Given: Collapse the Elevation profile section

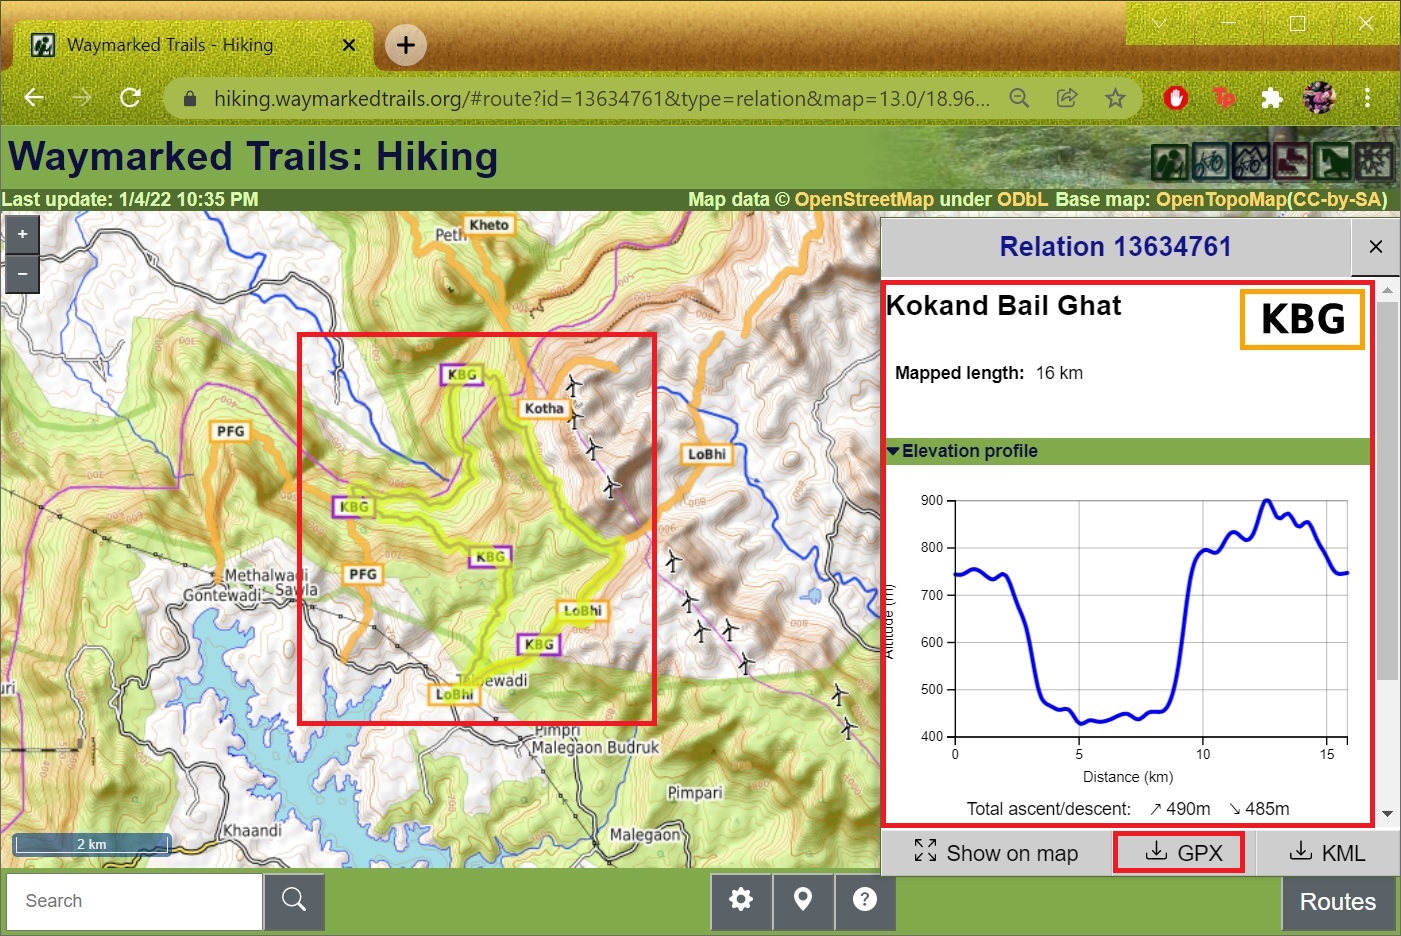Looking at the screenshot, I should pos(1127,451).
